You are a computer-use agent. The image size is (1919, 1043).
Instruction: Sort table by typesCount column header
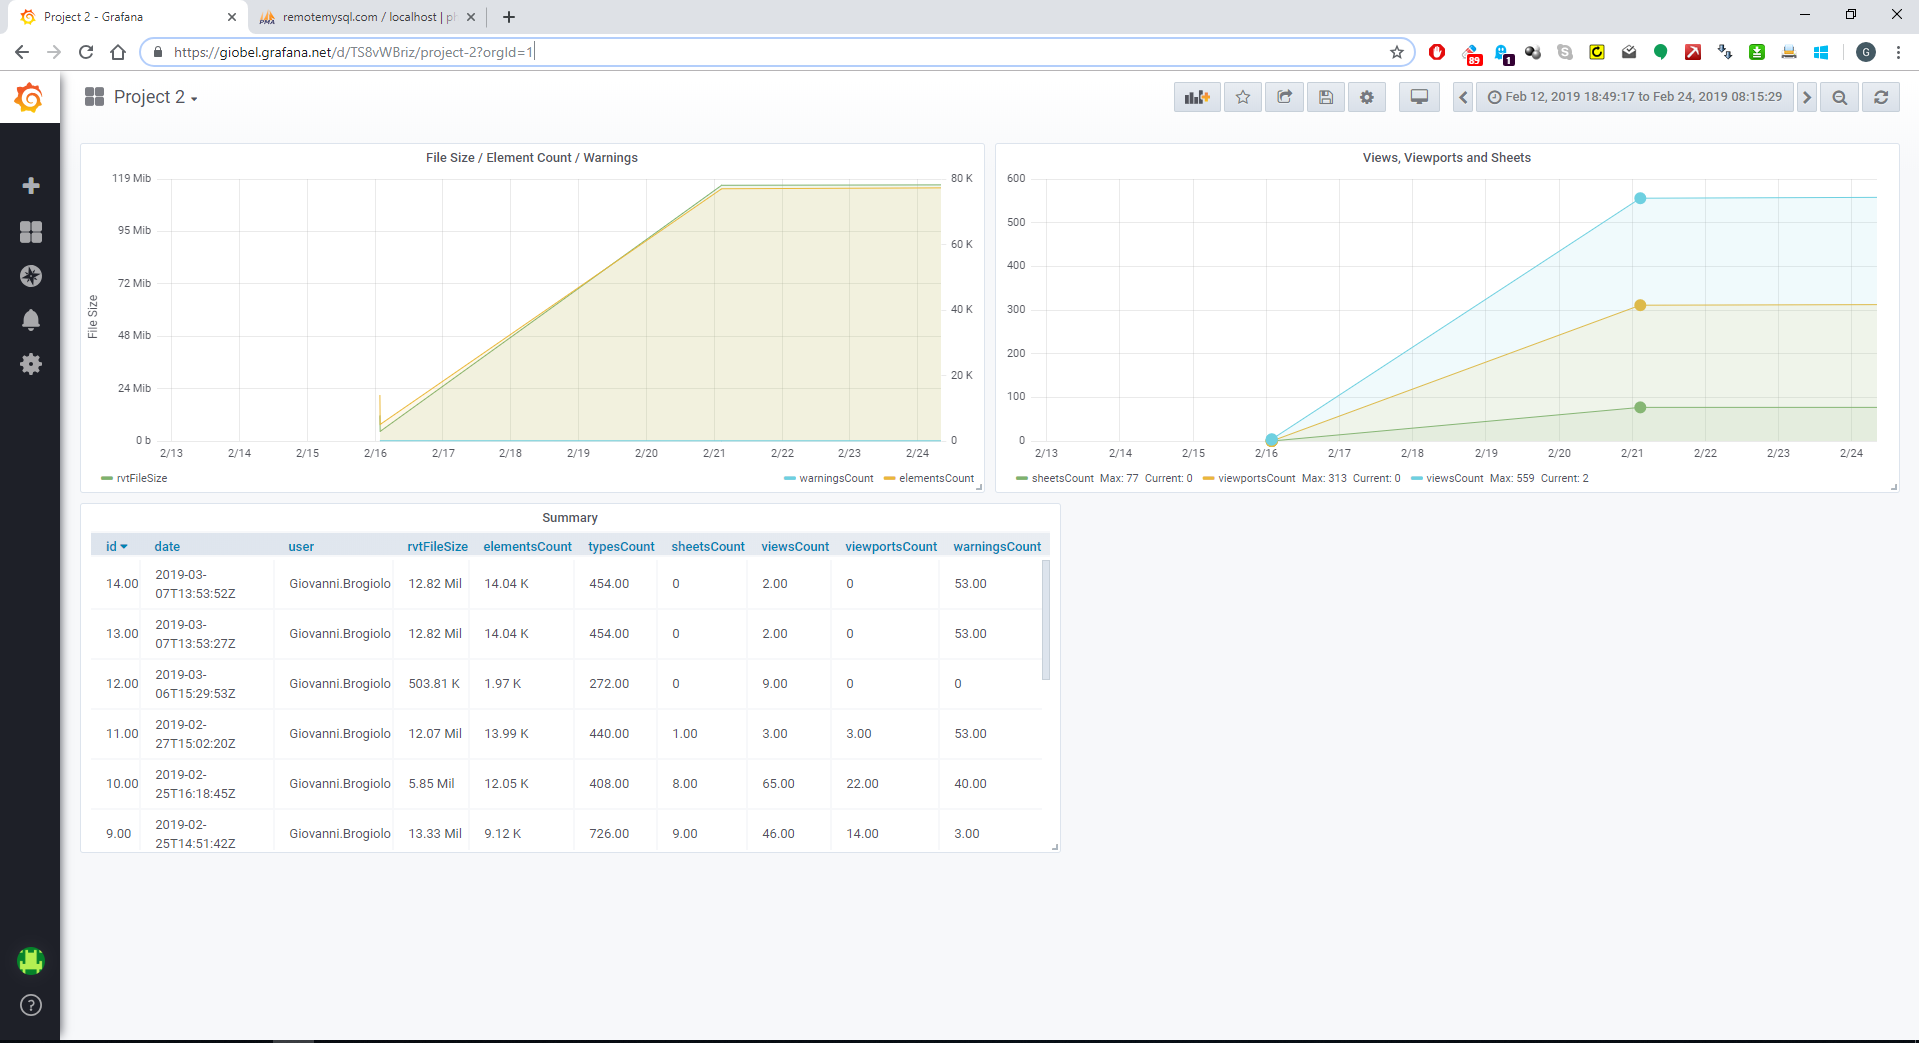pyautogui.click(x=621, y=547)
